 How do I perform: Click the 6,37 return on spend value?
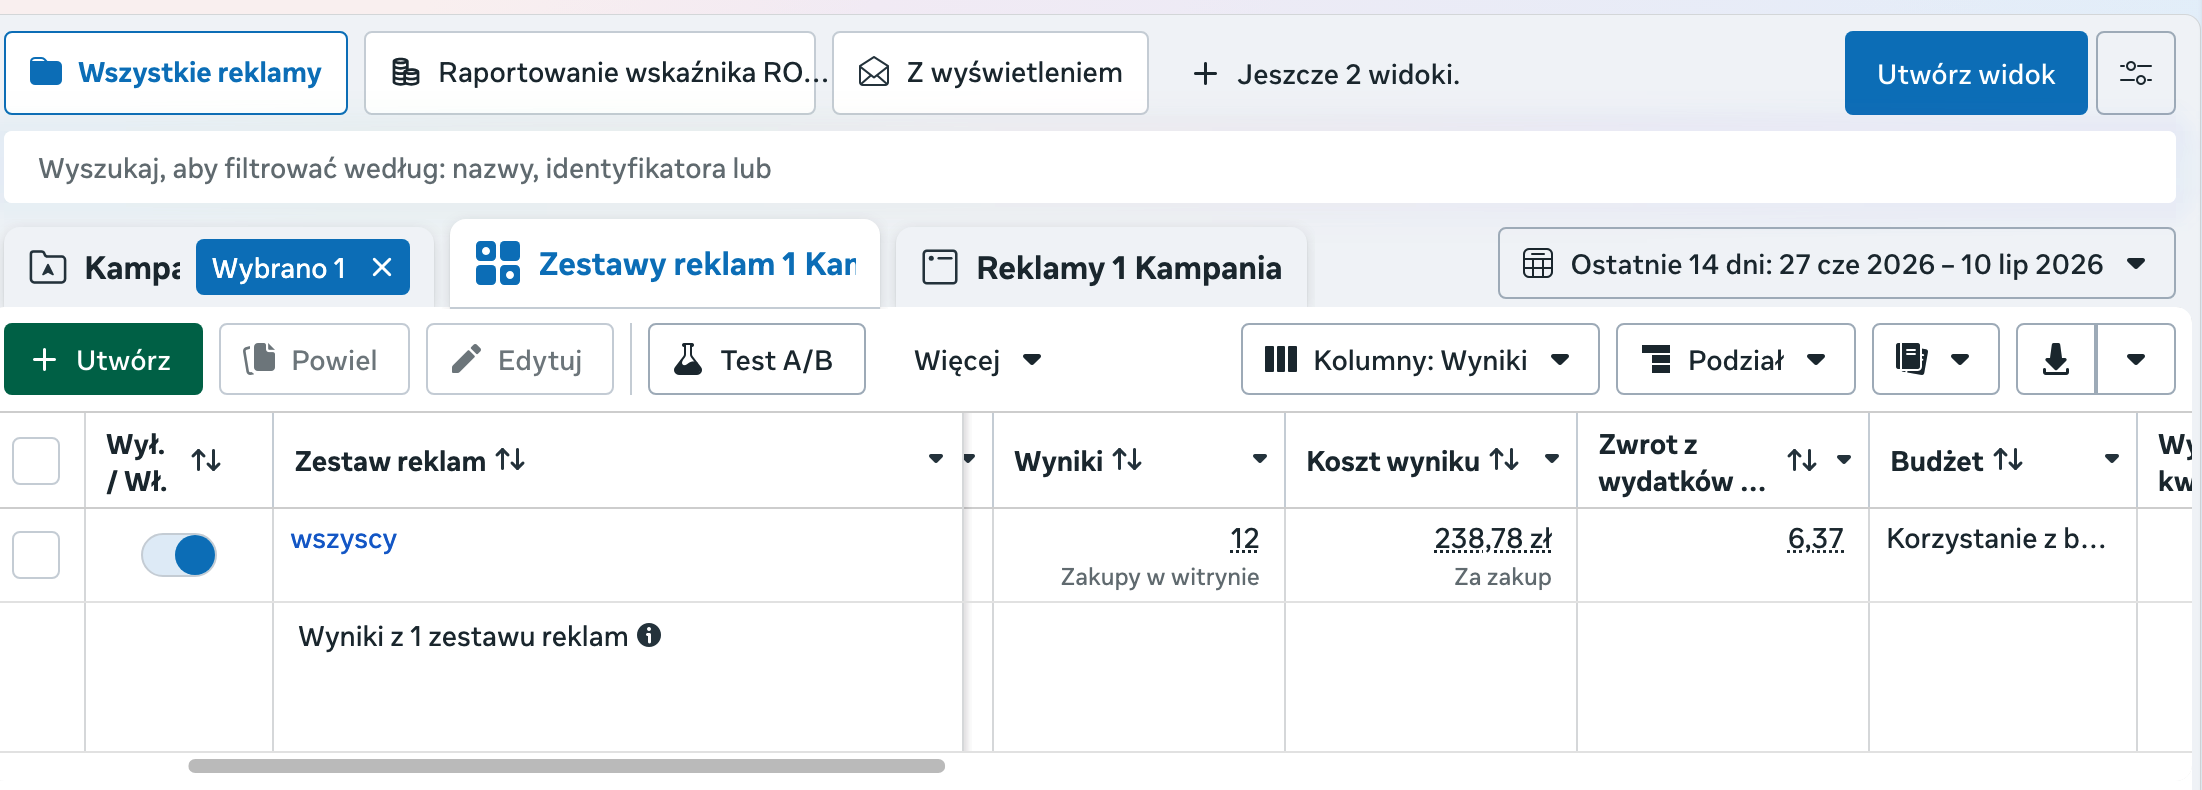[x=1815, y=539]
